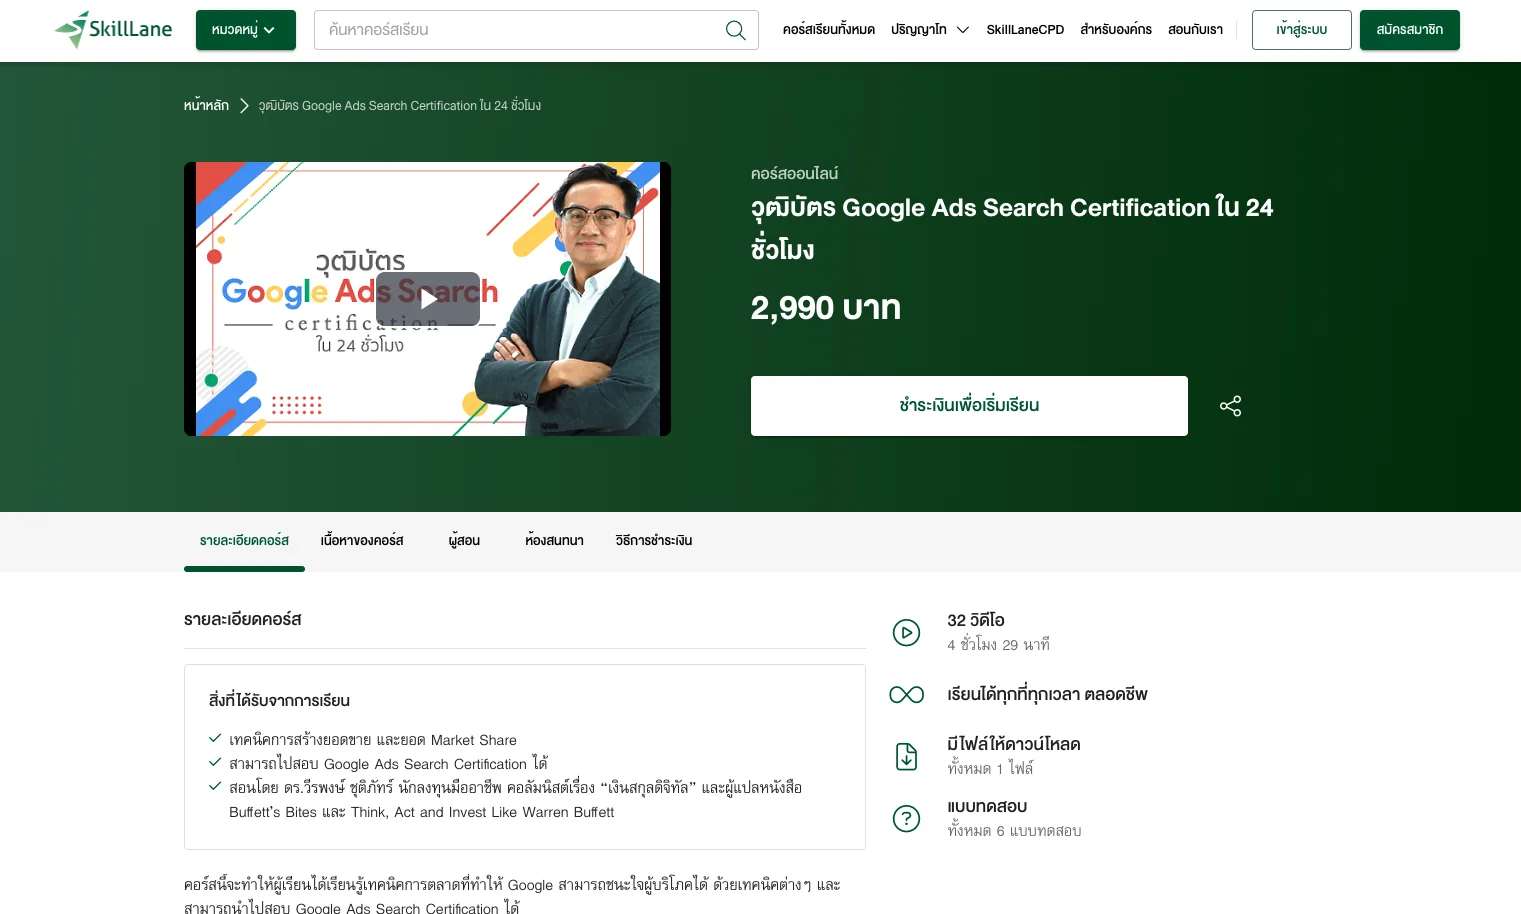The height and width of the screenshot is (914, 1521).
Task: Expand the ปริญญาโท dropdown menu
Action: pos(930,30)
